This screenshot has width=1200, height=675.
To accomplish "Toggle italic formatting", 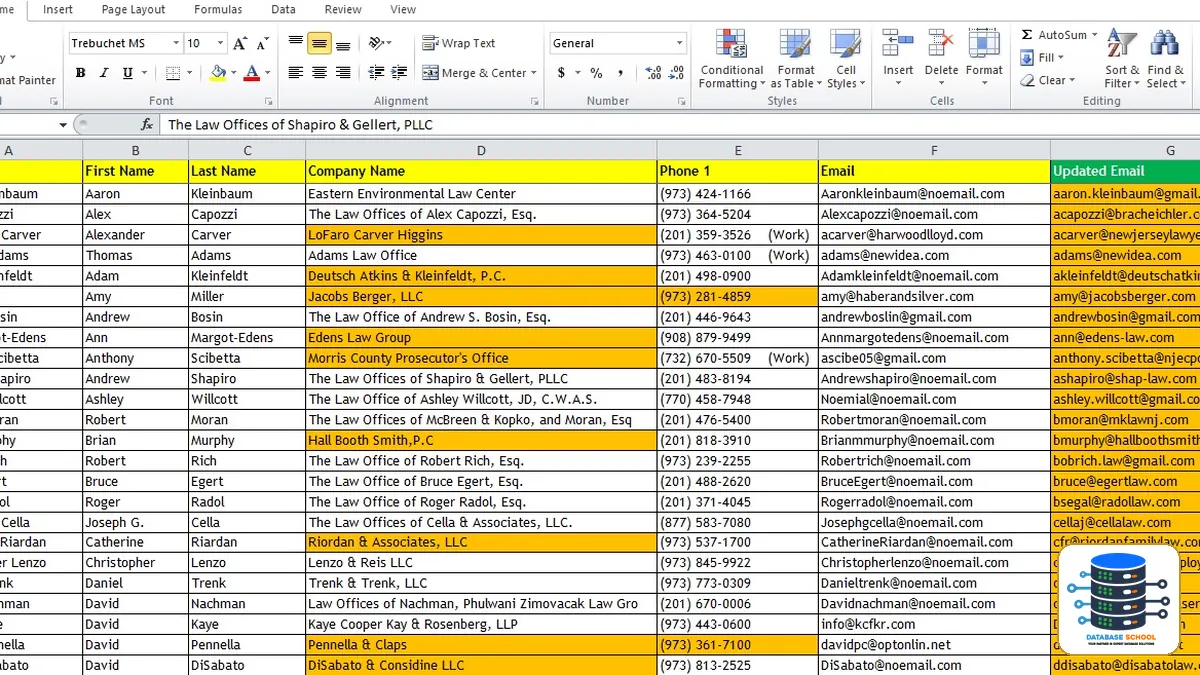I will pos(104,73).
